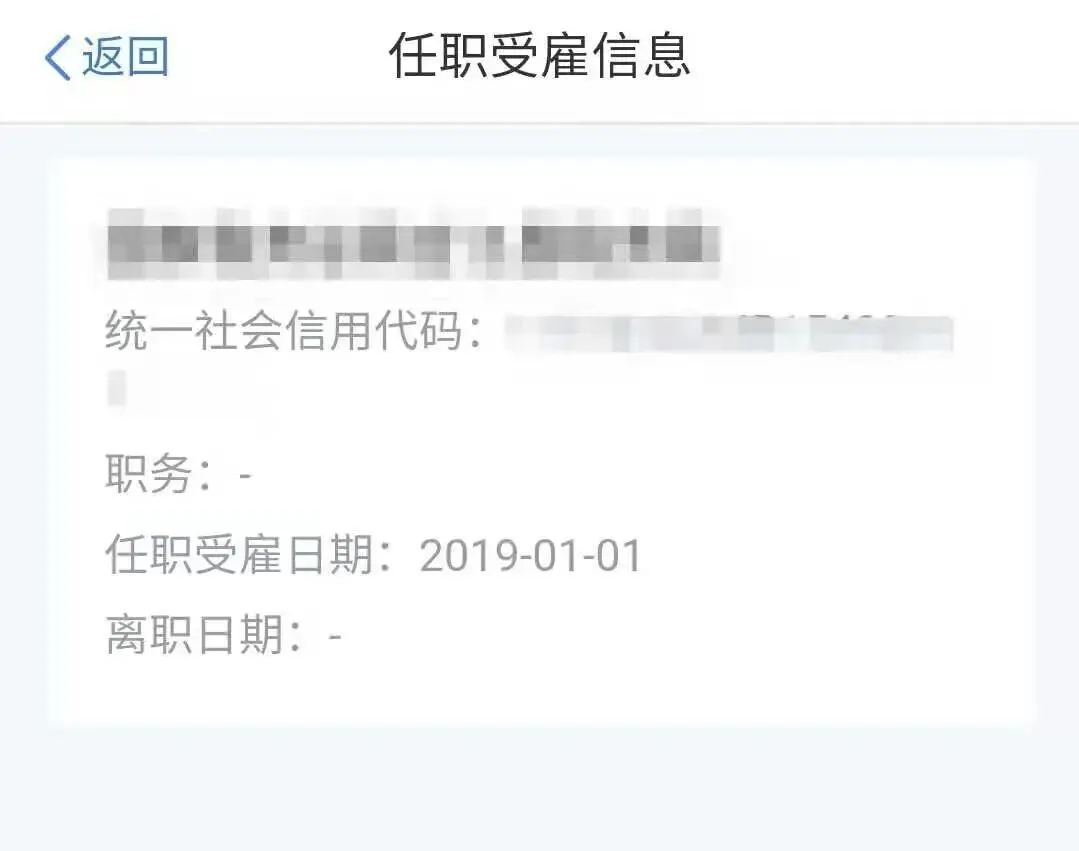The height and width of the screenshot is (851, 1079).
Task: Tap the wrapped blurred character under the credit code
Action: pyautogui.click(x=118, y=388)
